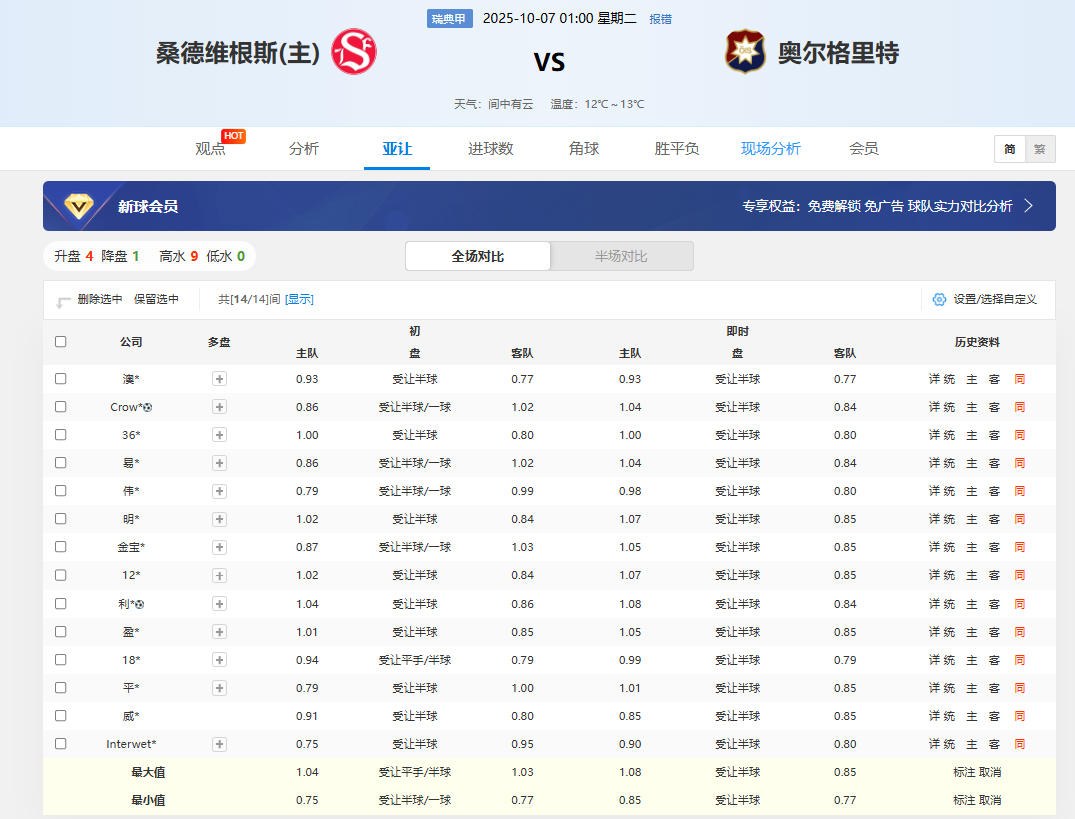Image resolution: width=1075 pixels, height=819 pixels.
Task: Open the 胜平负 tab
Action: coord(676,148)
